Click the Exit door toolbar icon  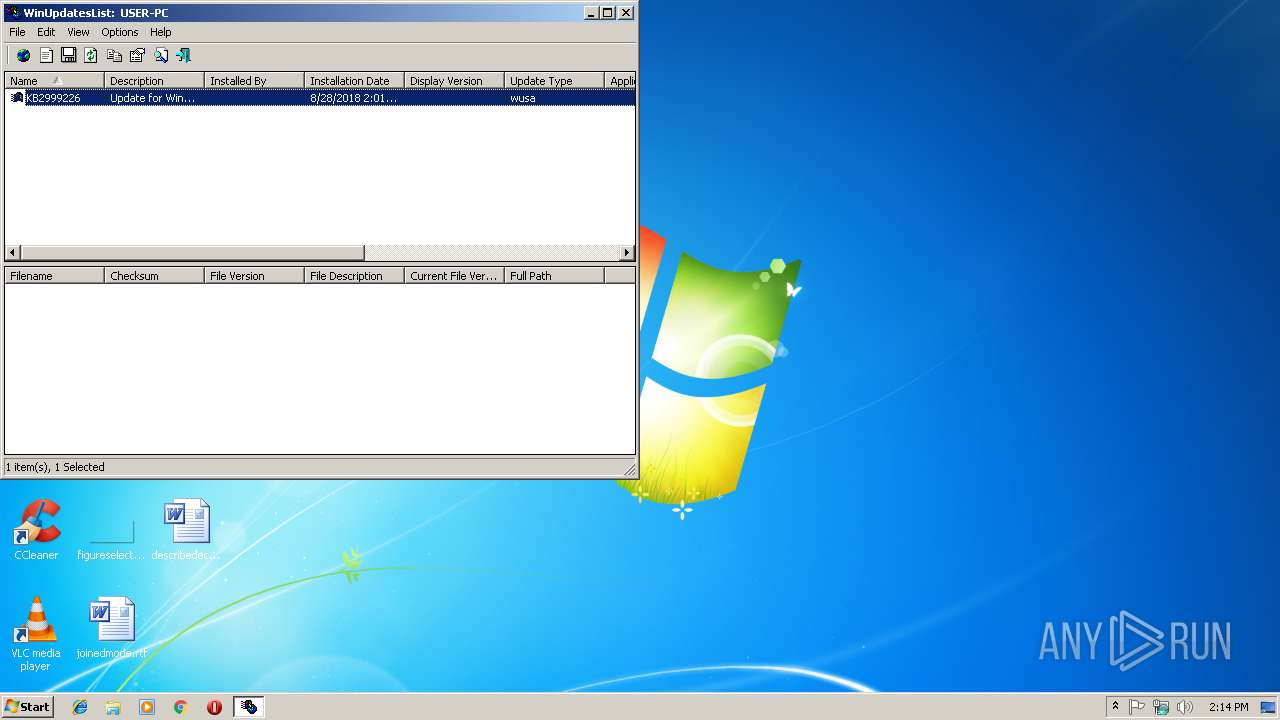(183, 56)
